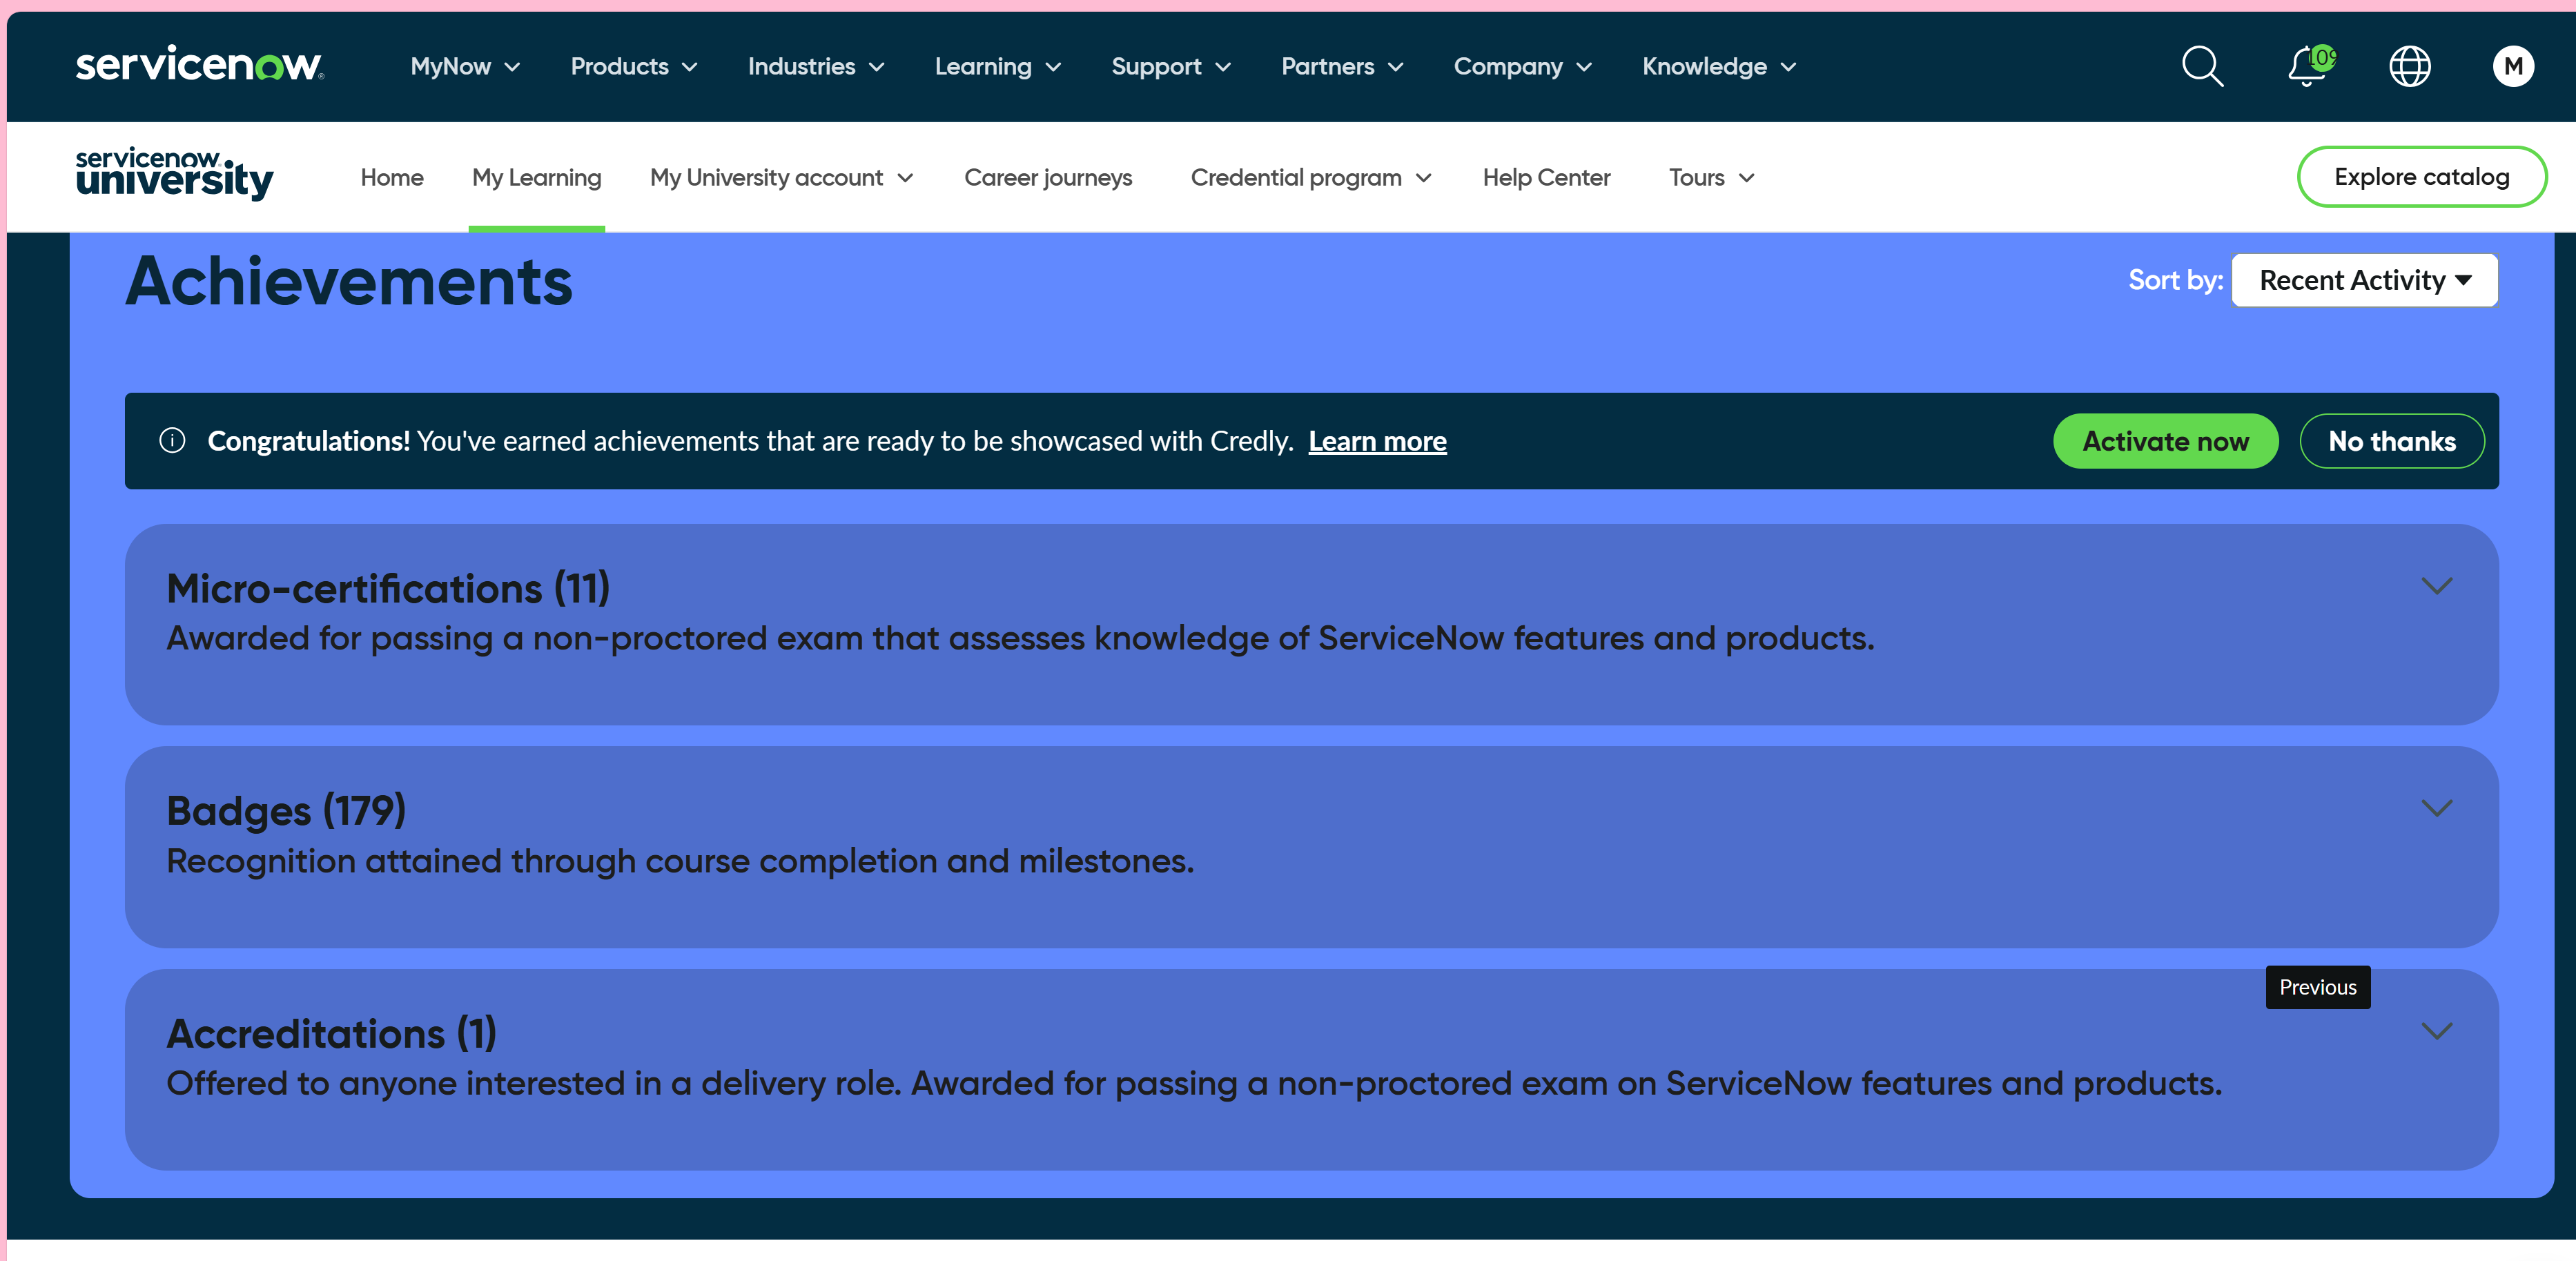The width and height of the screenshot is (2576, 1261).
Task: Expand the Micro-certifications section chevron
Action: click(2436, 586)
